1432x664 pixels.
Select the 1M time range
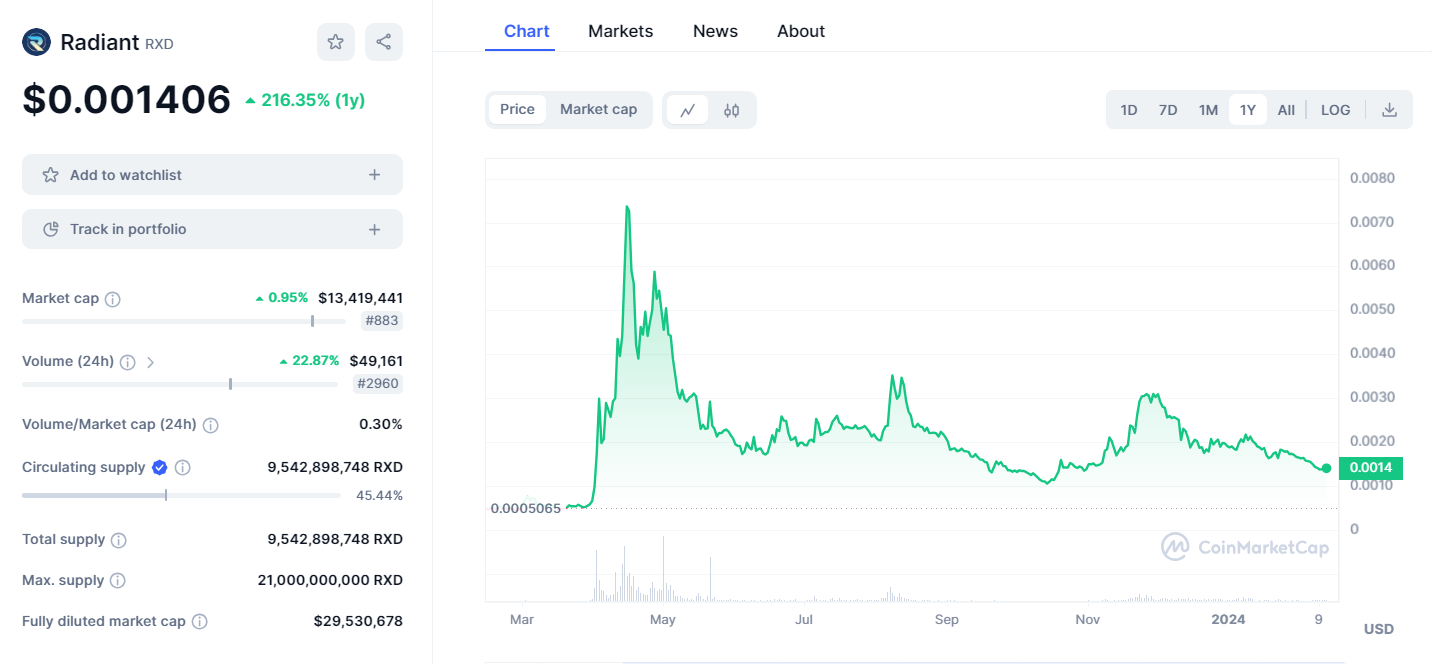pos(1208,110)
